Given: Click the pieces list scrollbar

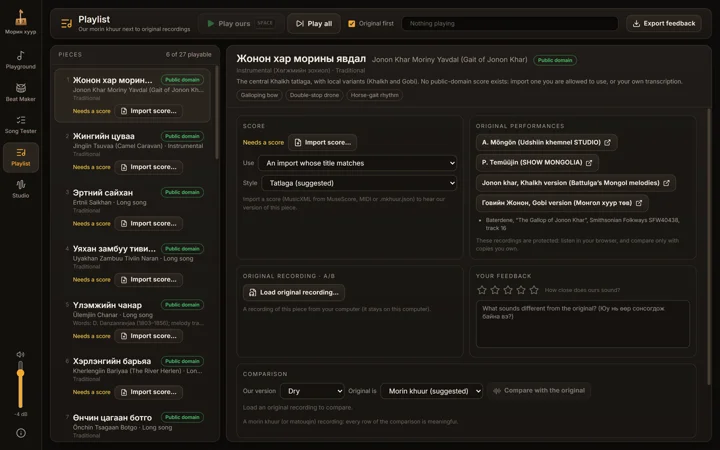Looking at the screenshot, I should coord(217,112).
